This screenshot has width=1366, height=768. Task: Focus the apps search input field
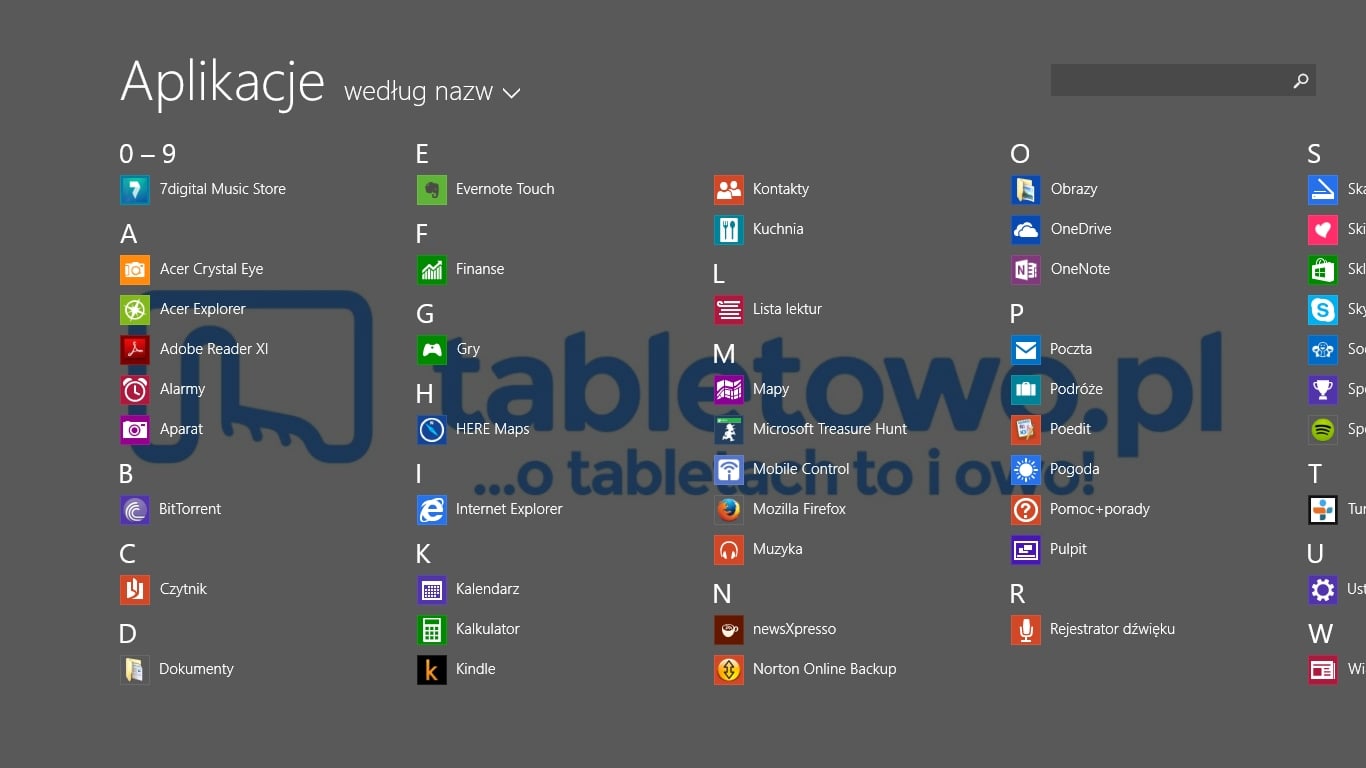click(x=1165, y=81)
